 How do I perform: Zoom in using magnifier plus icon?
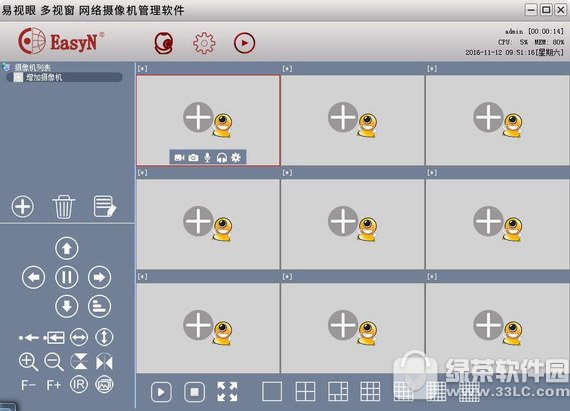pos(28,362)
